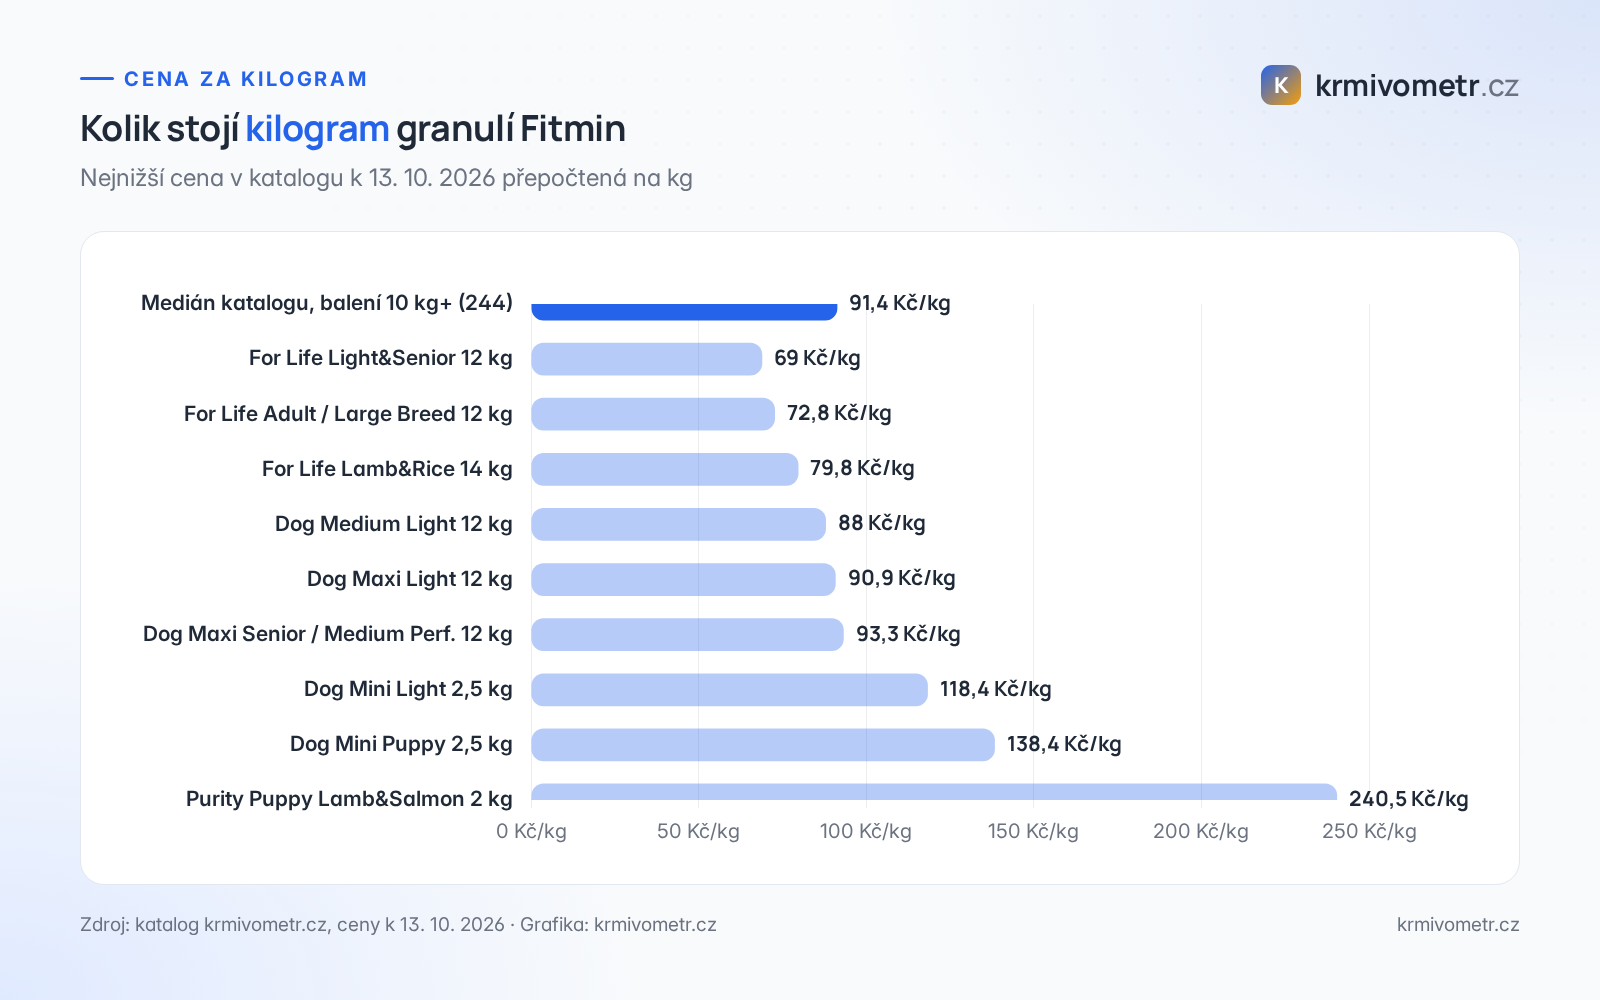The width and height of the screenshot is (1600, 1000).
Task: Click the '240,5 Kč/kg' value
Action: click(x=1409, y=799)
